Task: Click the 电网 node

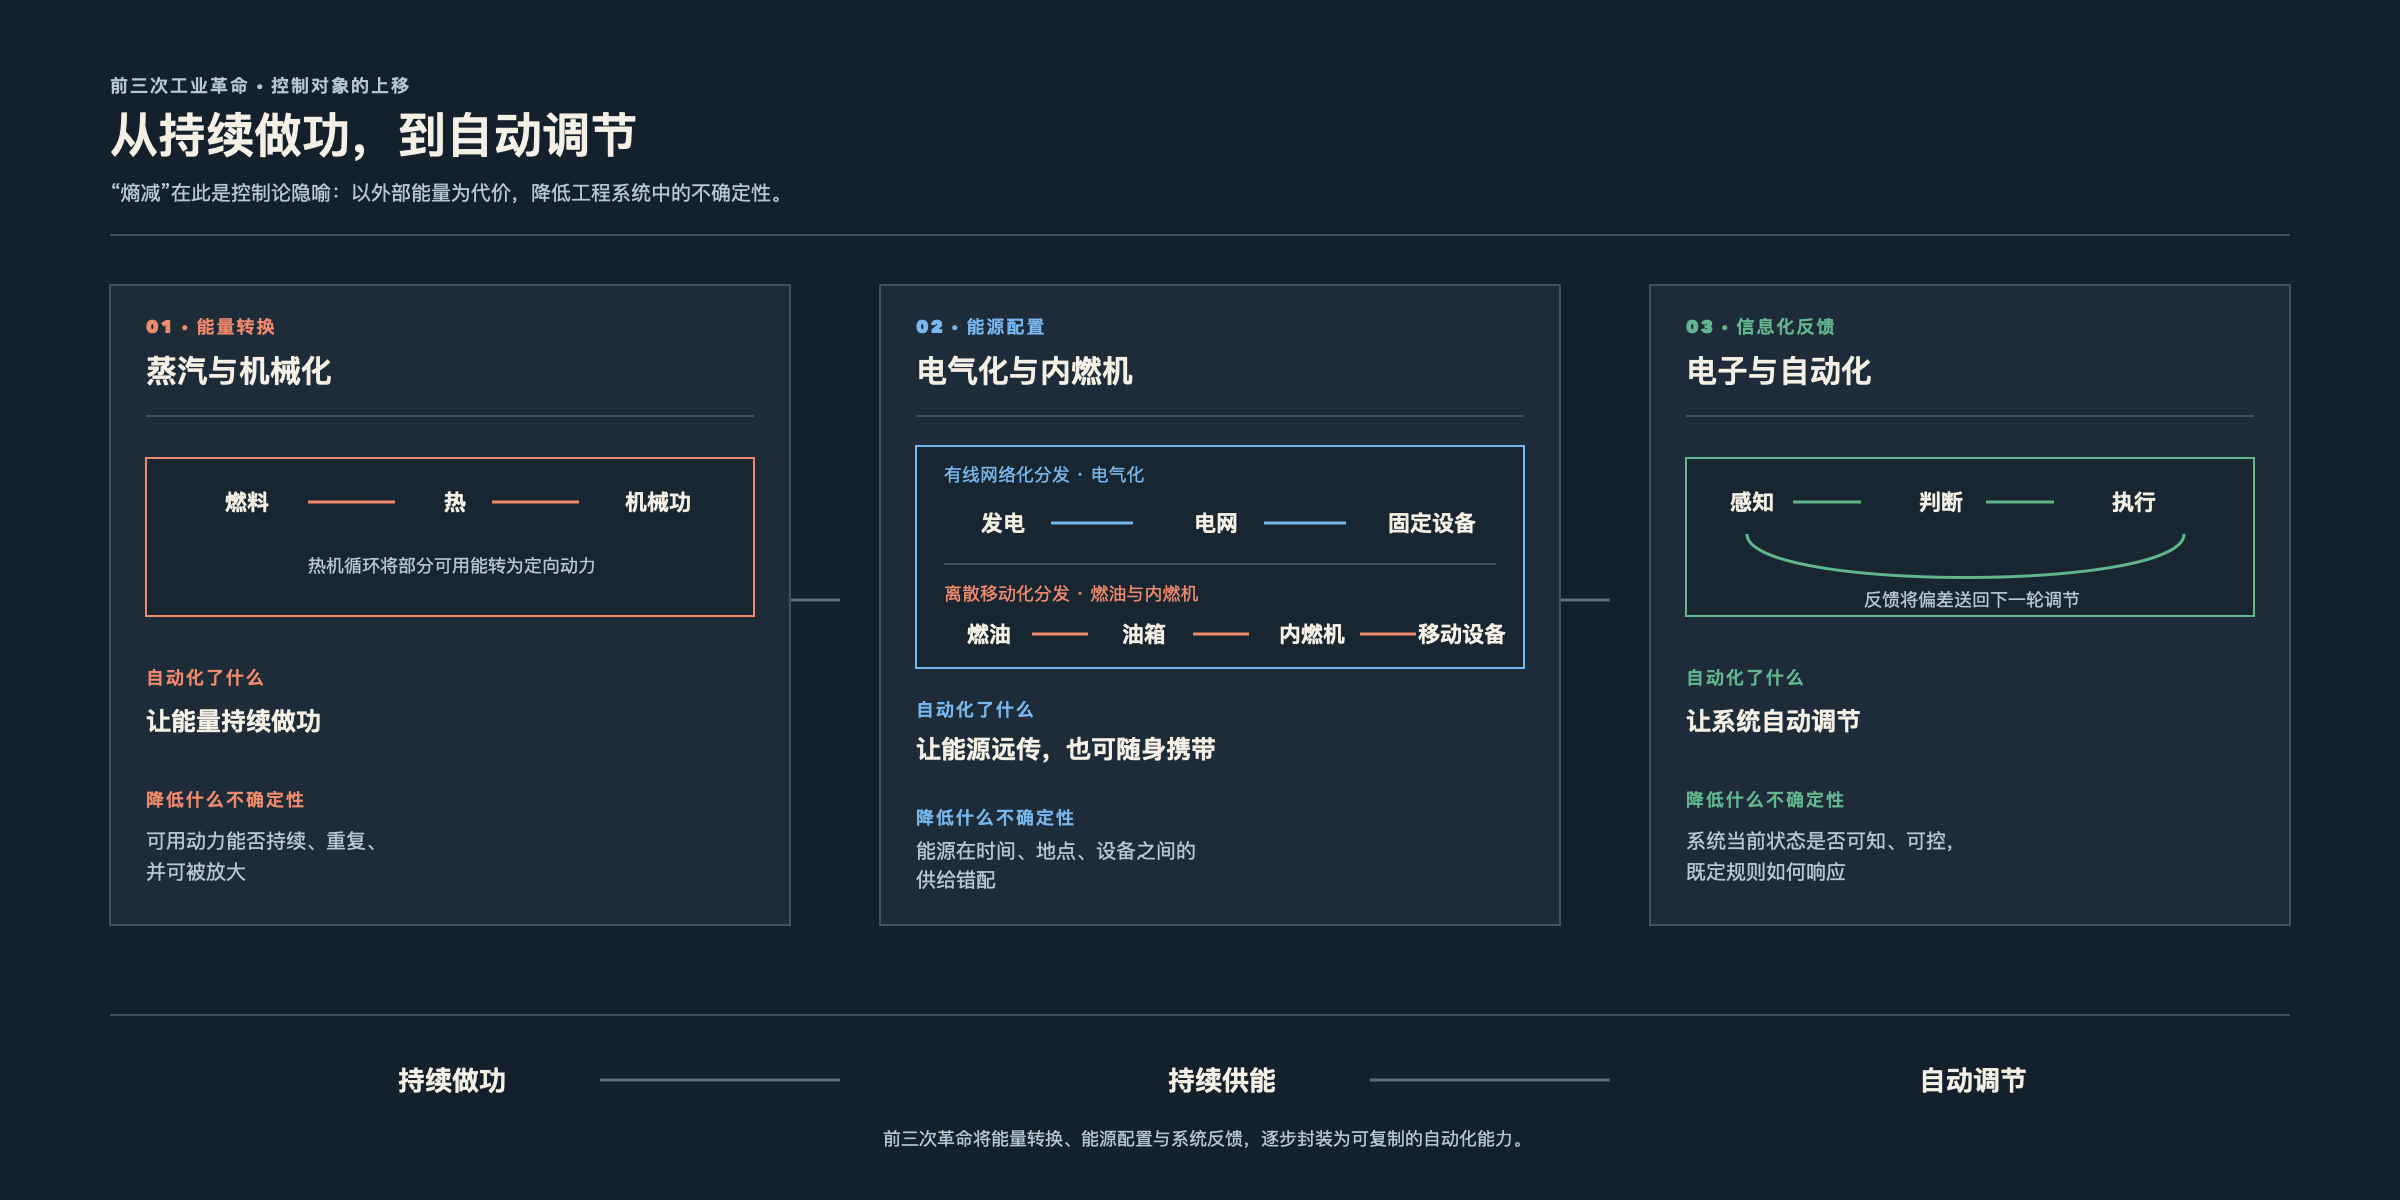Action: pos(1216,523)
